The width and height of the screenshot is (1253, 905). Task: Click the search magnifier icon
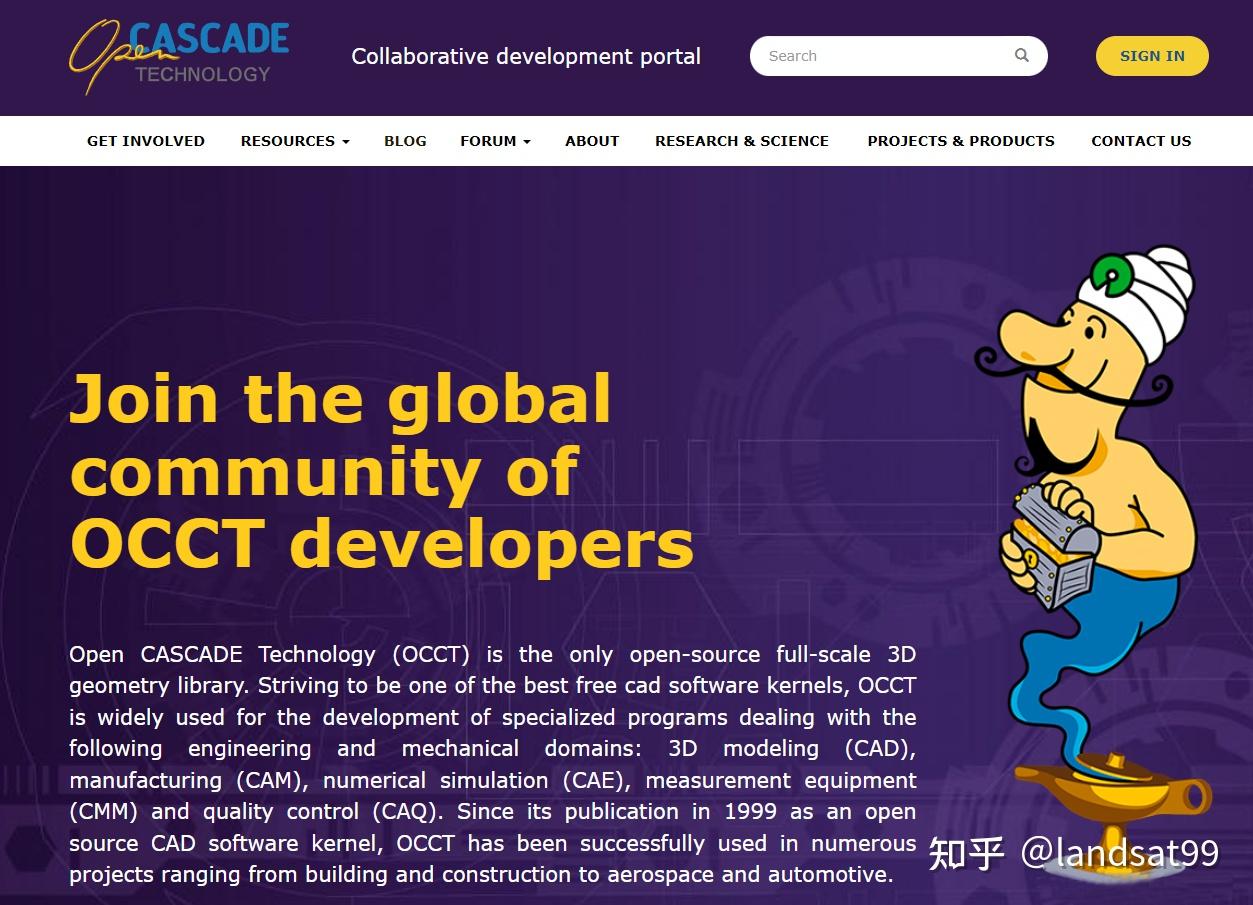pyautogui.click(x=1021, y=55)
